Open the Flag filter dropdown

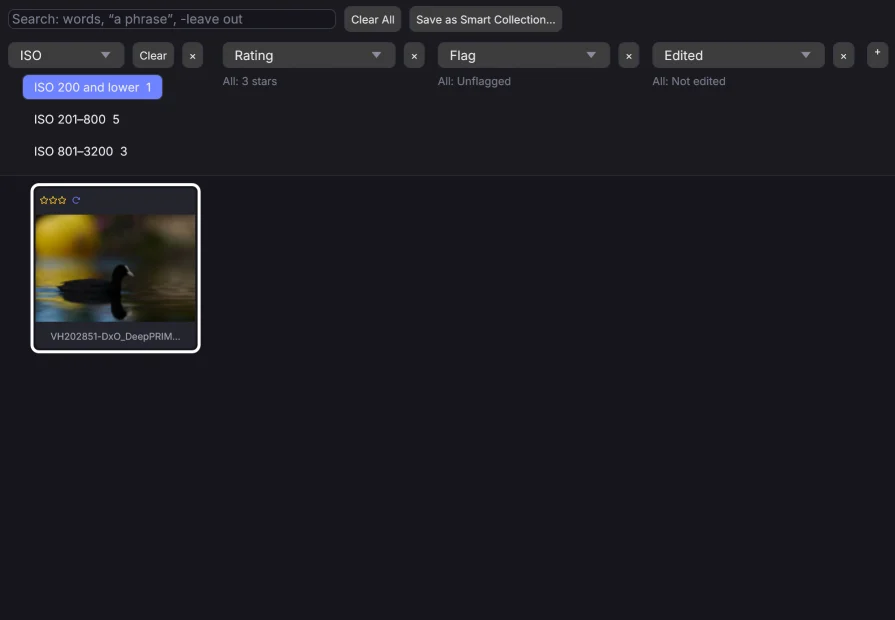coord(523,55)
